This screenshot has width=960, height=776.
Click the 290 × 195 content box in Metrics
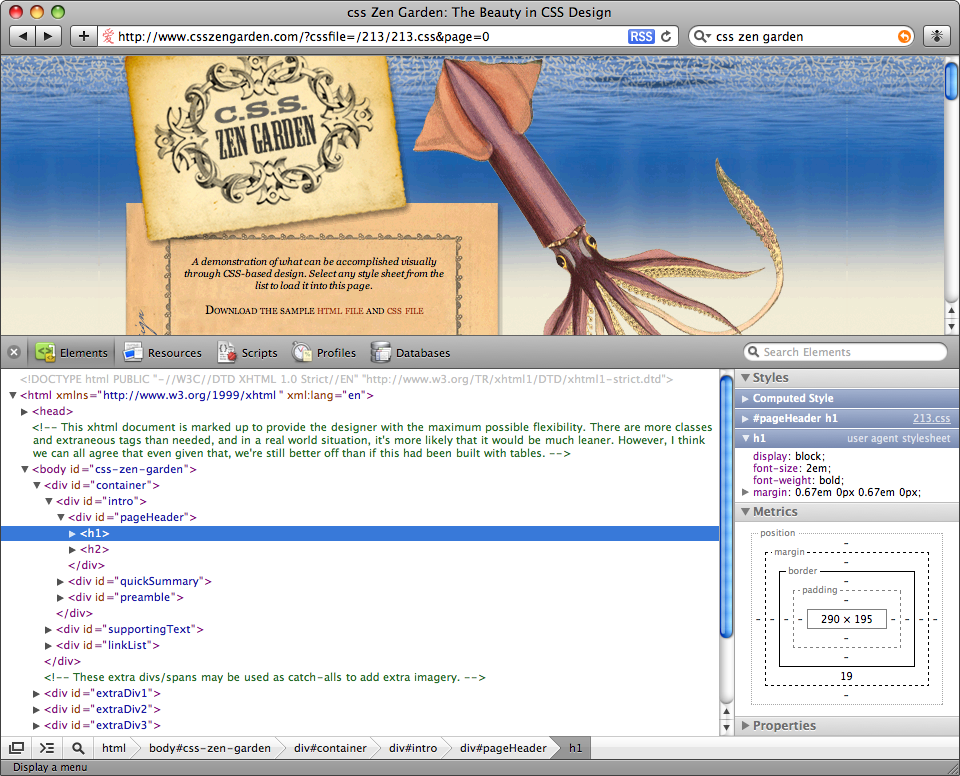846,619
